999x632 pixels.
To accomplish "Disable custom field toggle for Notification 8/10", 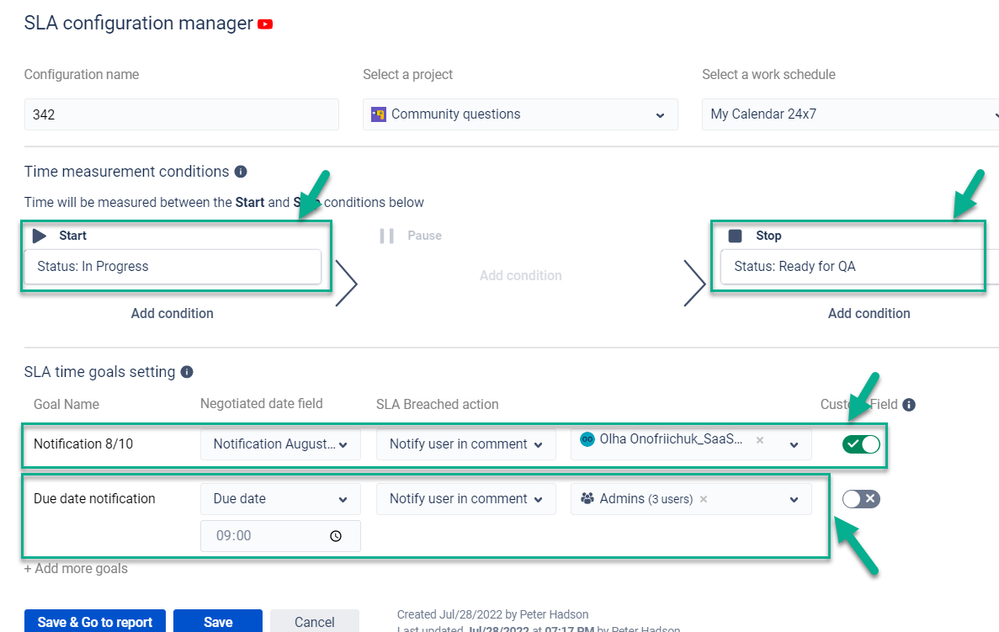I will point(861,444).
